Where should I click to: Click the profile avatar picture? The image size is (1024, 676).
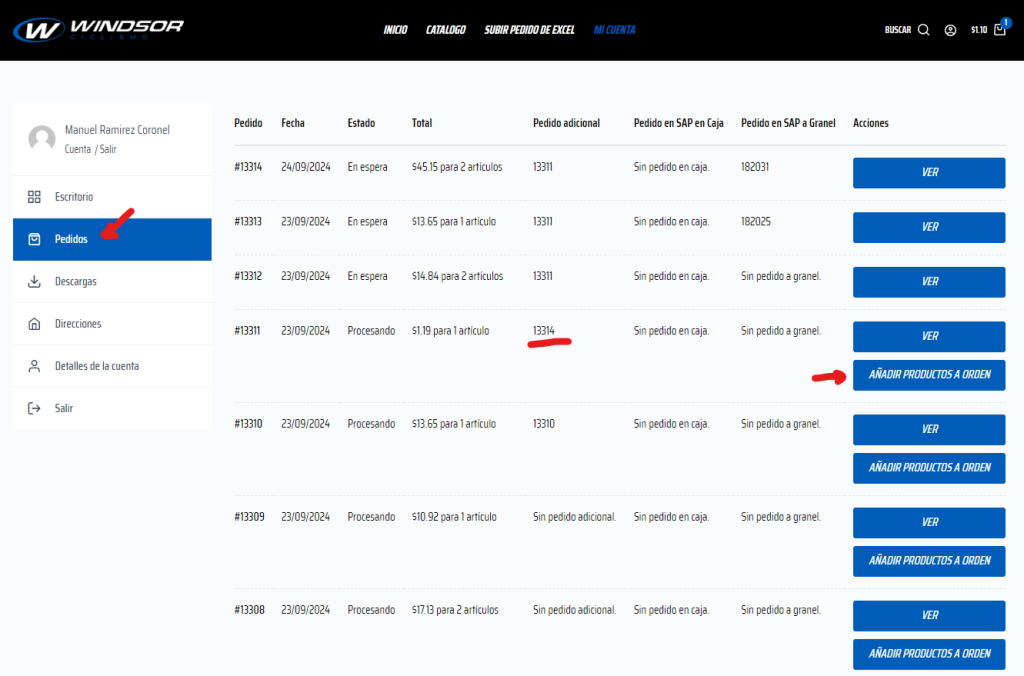tap(42, 139)
